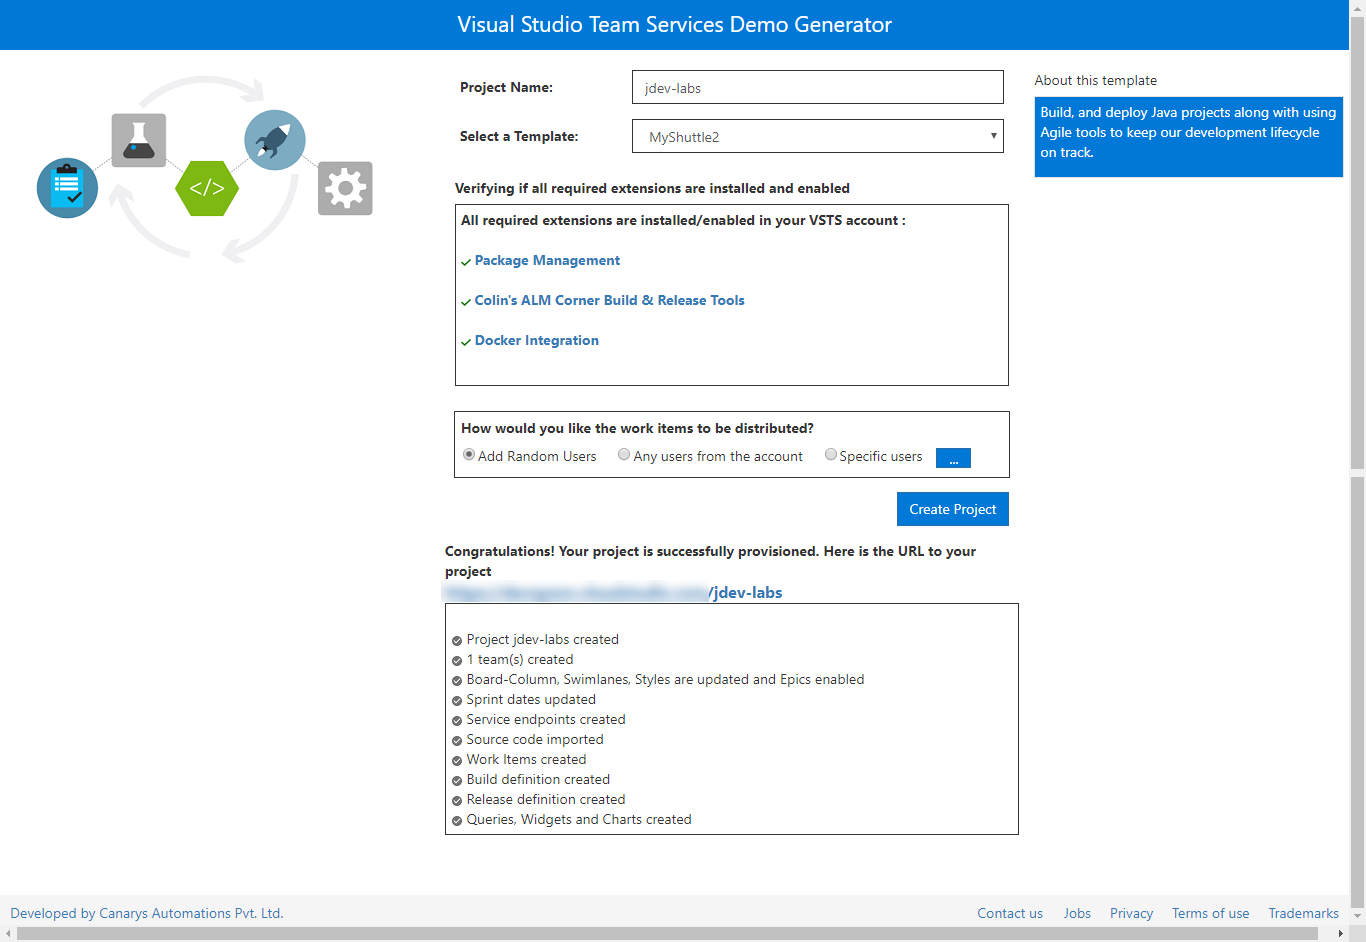Click the code brackets hexagon icon

(x=206, y=188)
